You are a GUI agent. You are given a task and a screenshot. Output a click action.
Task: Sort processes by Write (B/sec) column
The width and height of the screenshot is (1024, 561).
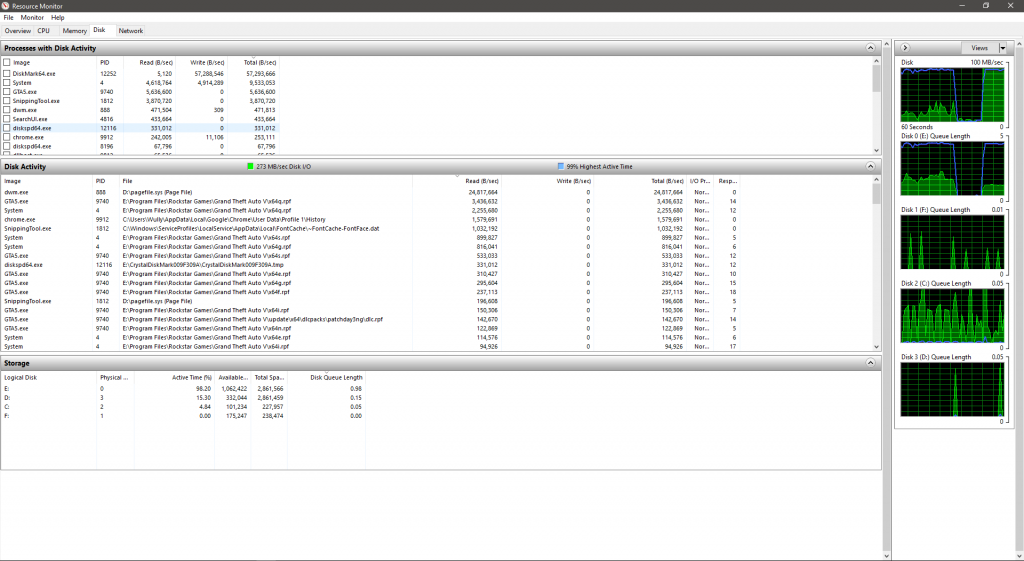(206, 62)
